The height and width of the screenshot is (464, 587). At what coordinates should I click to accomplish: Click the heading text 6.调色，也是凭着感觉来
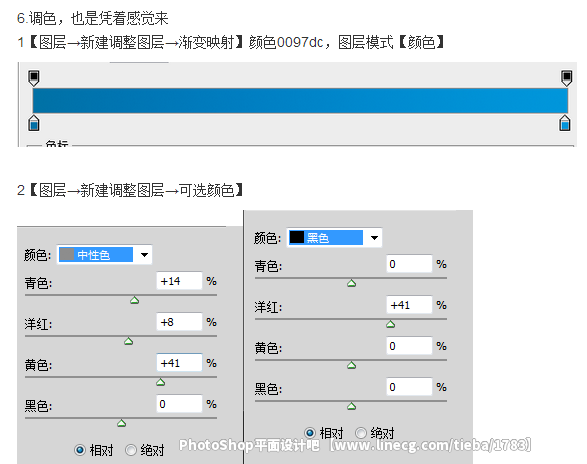coord(92,18)
